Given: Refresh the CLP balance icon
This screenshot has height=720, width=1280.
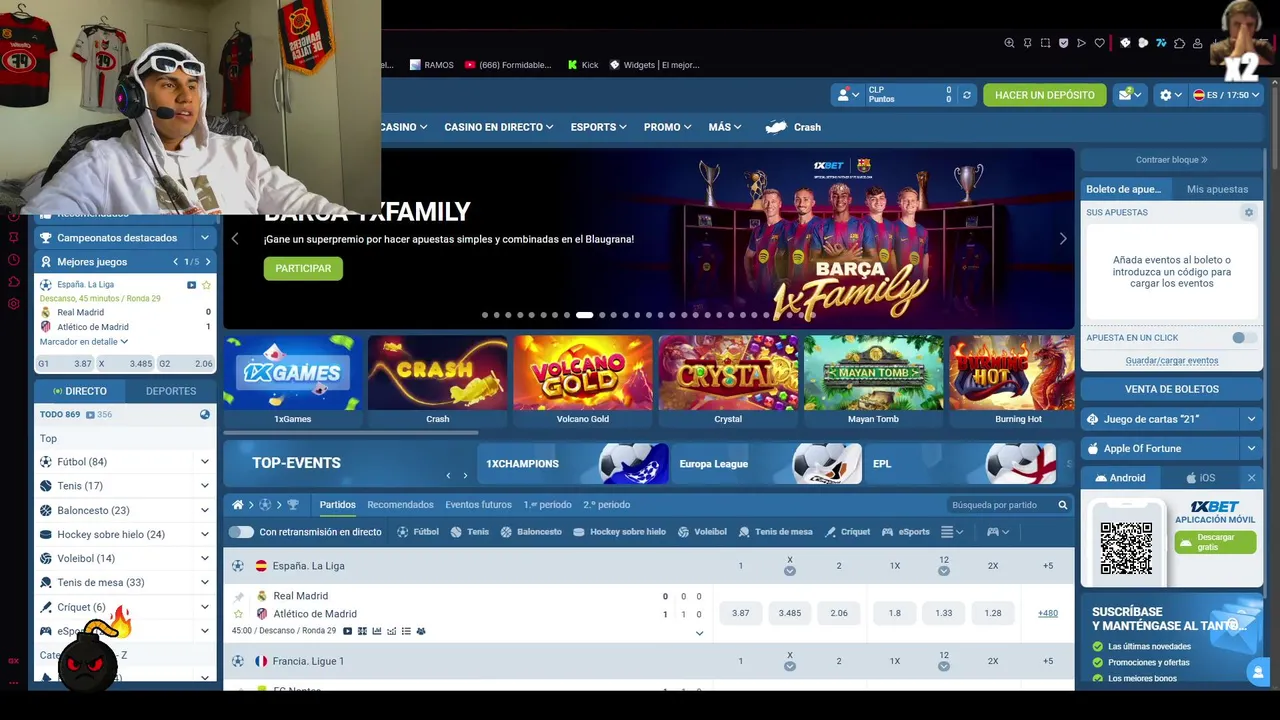Looking at the screenshot, I should pyautogui.click(x=966, y=95).
